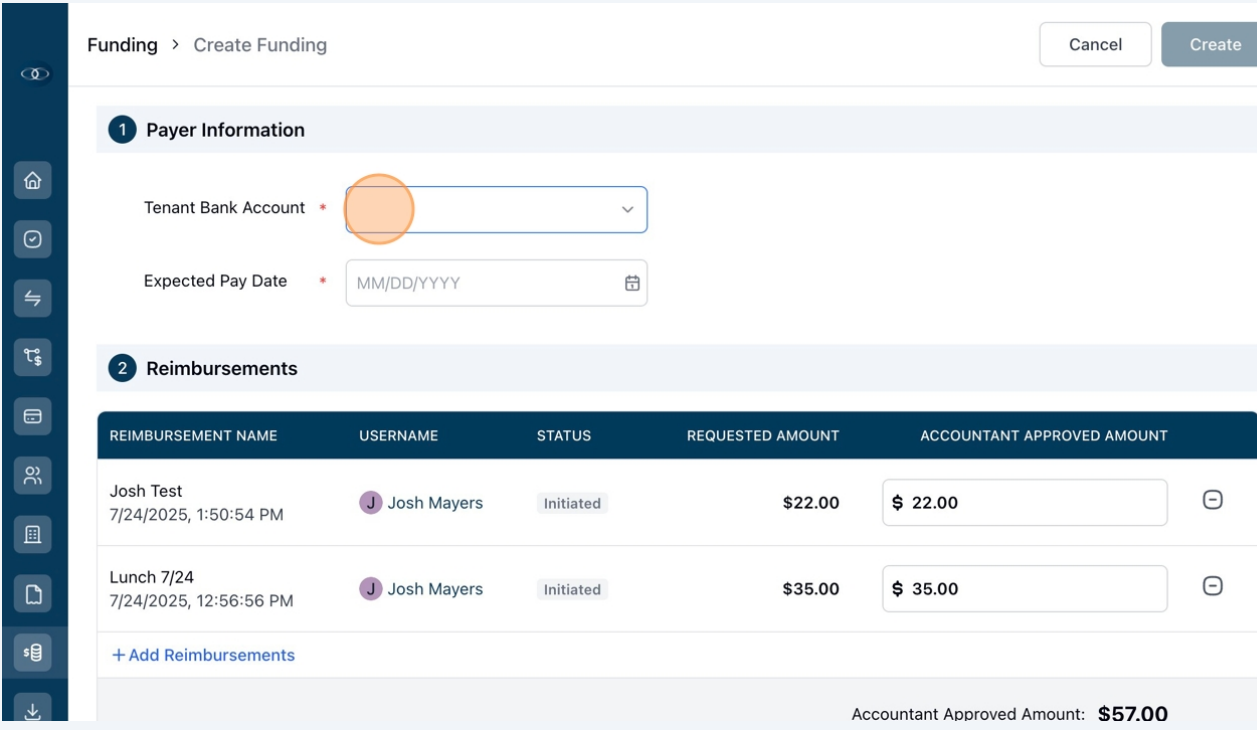Select the funding coins icon in sidebar
The image size is (1257, 730).
[33, 653]
